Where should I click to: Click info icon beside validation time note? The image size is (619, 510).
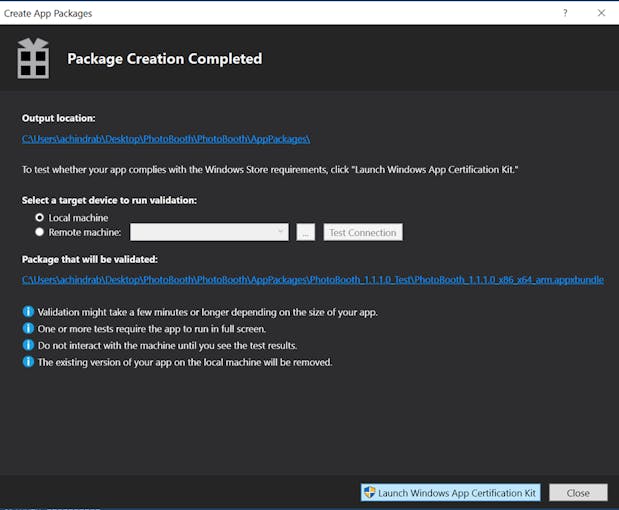tap(28, 312)
